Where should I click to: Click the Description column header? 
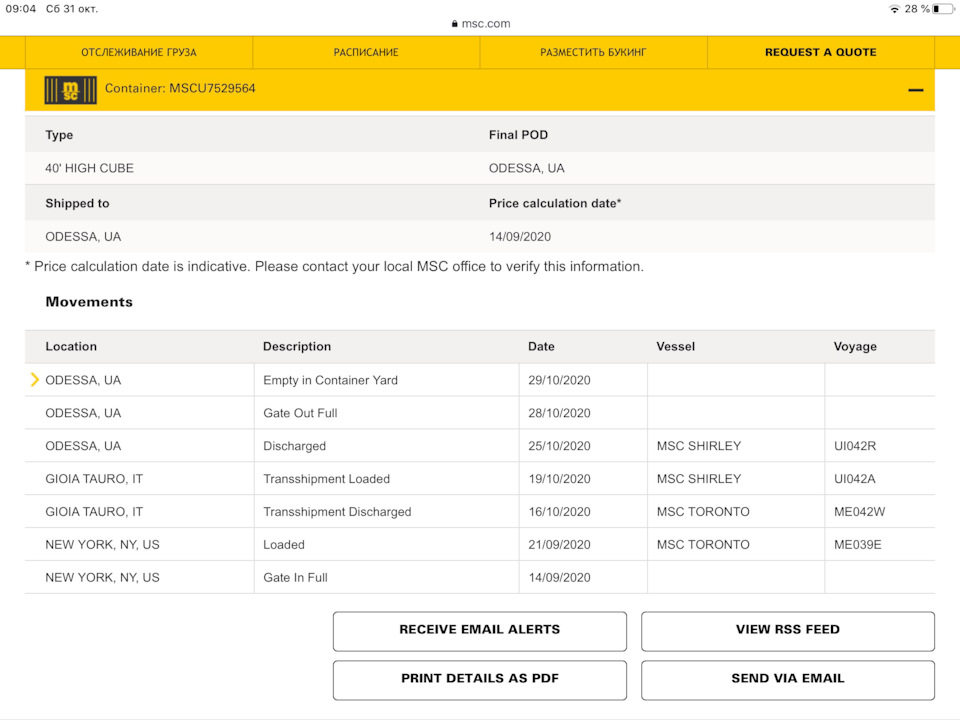tap(297, 347)
